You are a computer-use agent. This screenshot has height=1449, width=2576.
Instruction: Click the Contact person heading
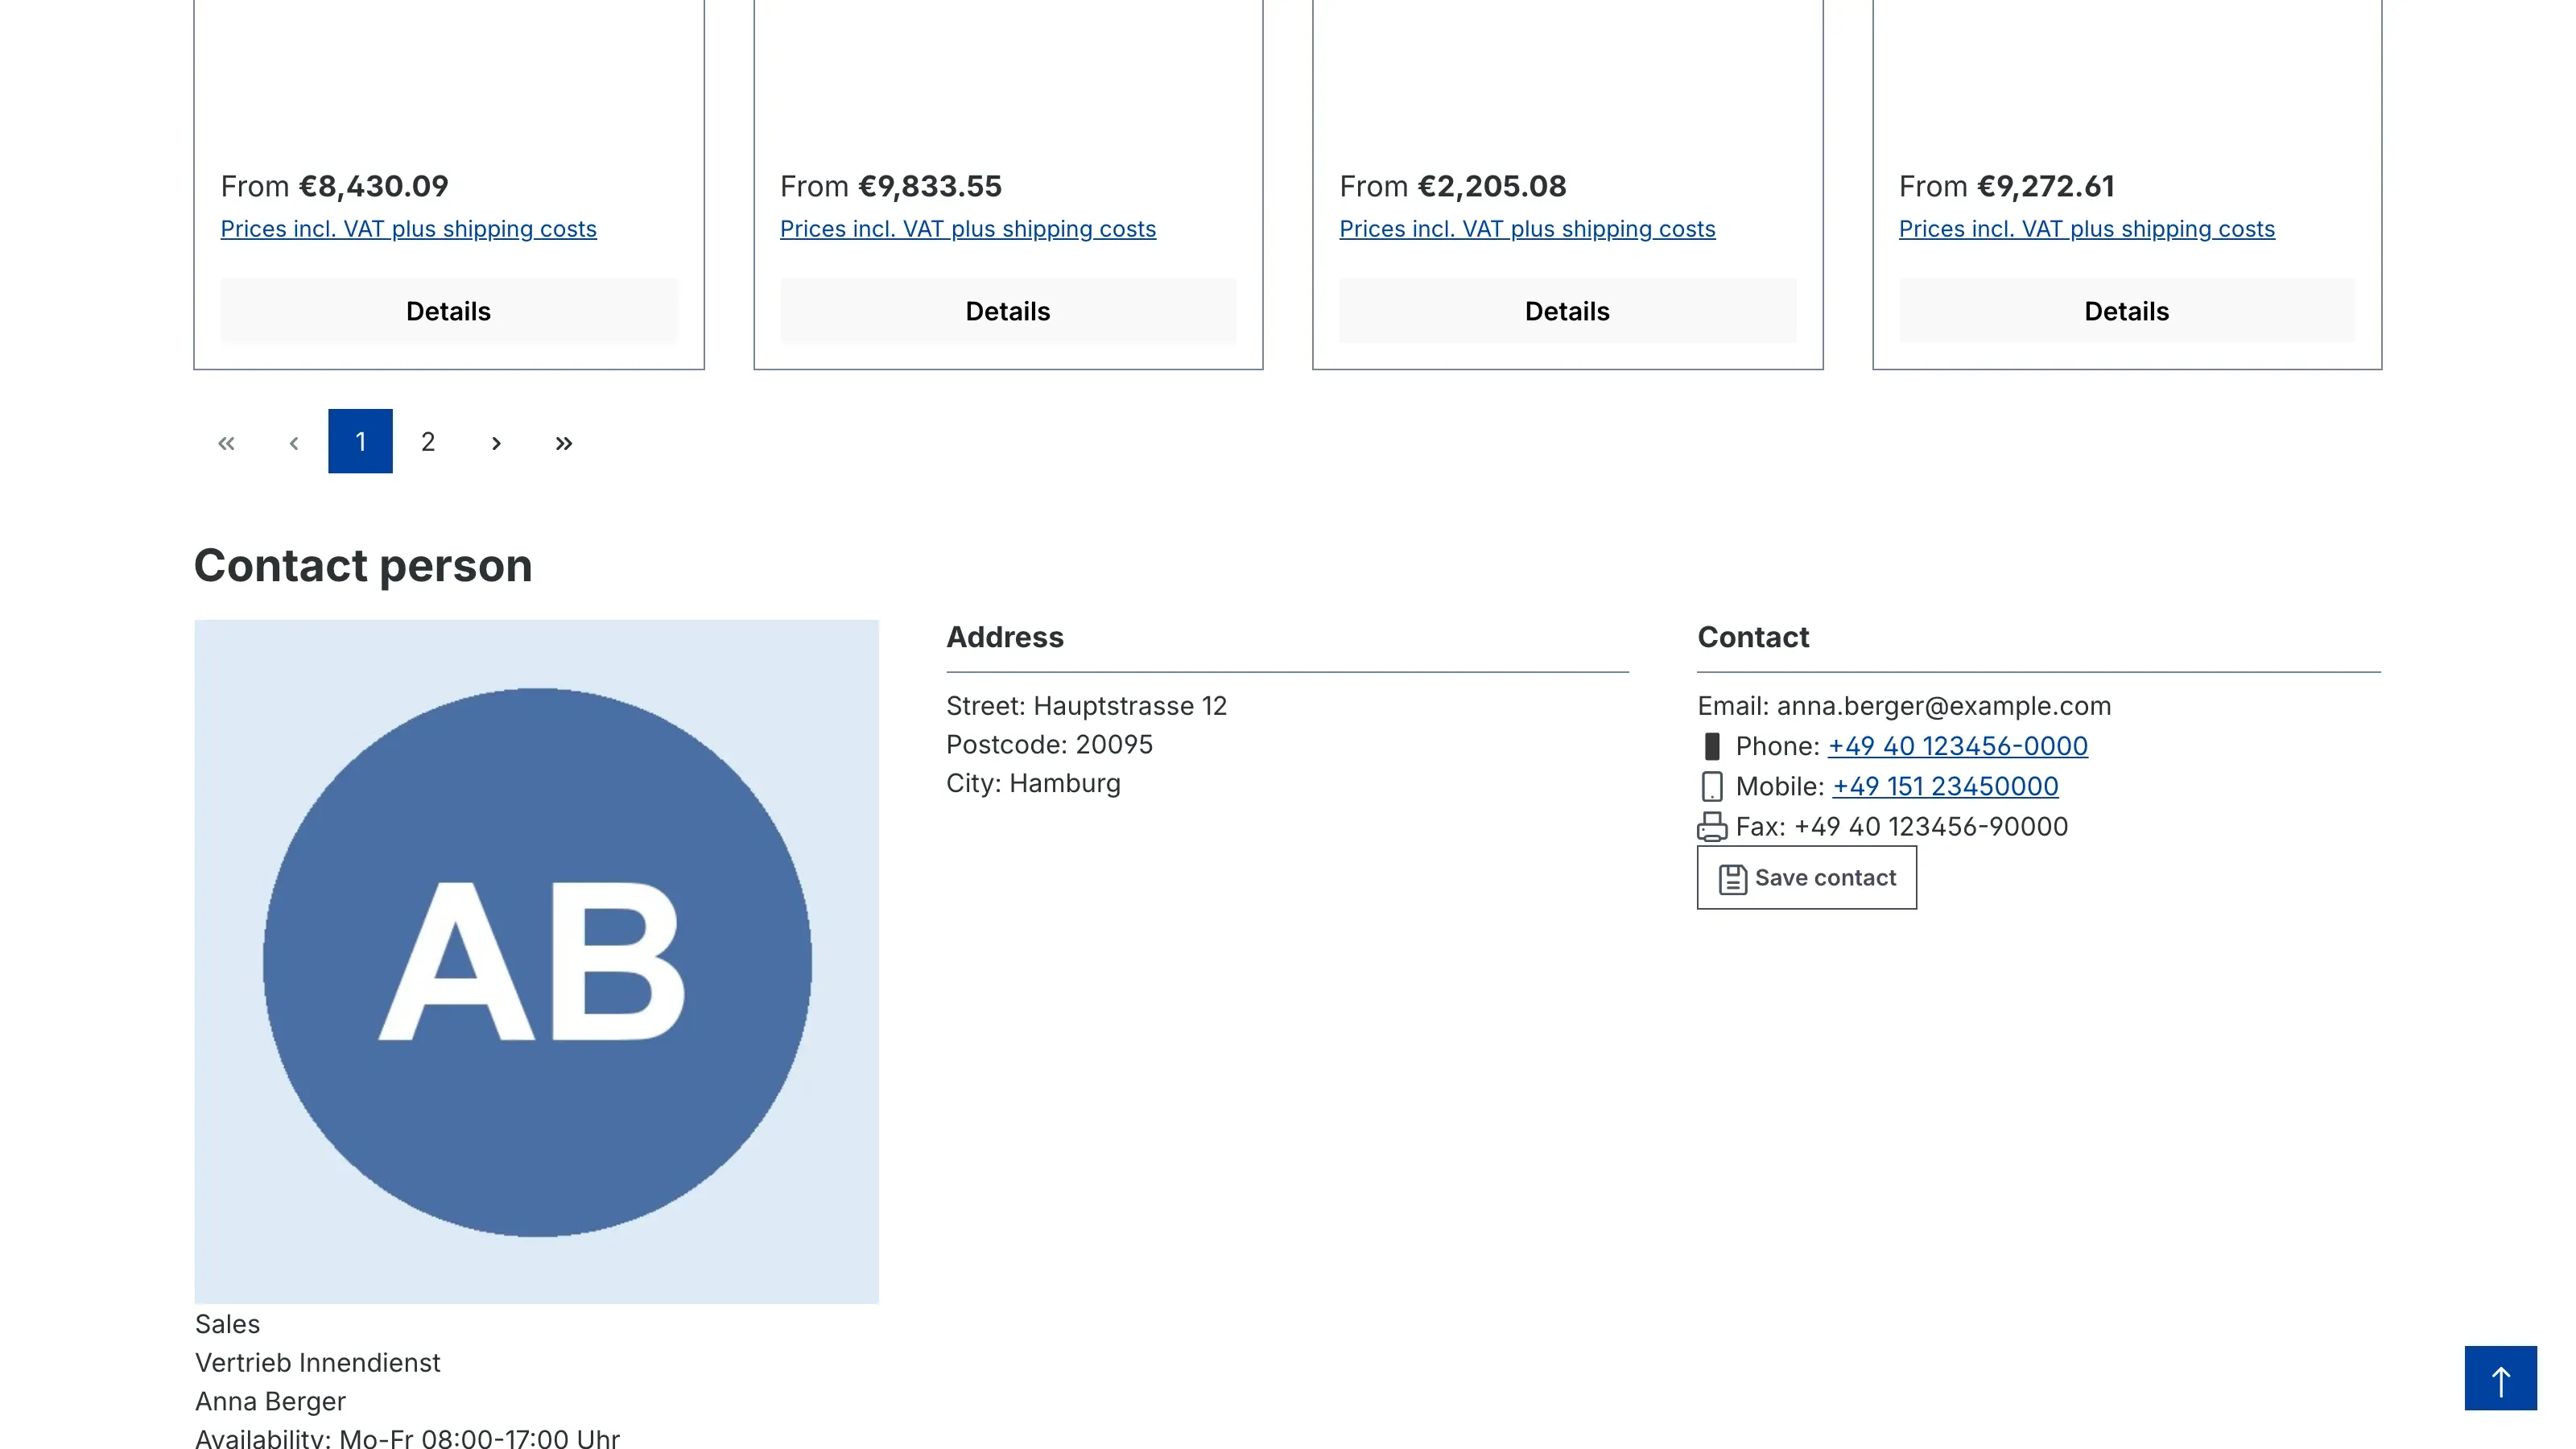[x=363, y=566]
